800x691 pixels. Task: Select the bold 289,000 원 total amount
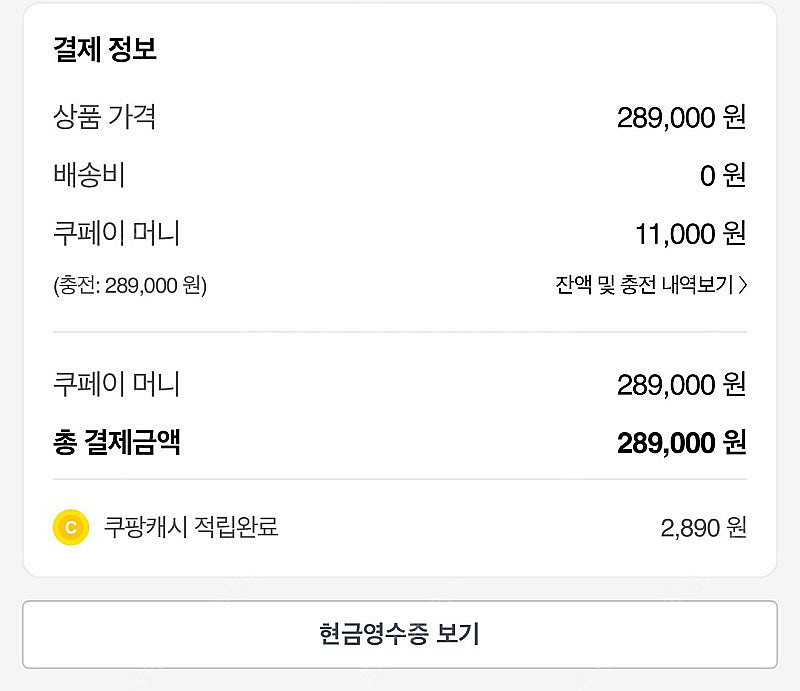click(x=681, y=443)
